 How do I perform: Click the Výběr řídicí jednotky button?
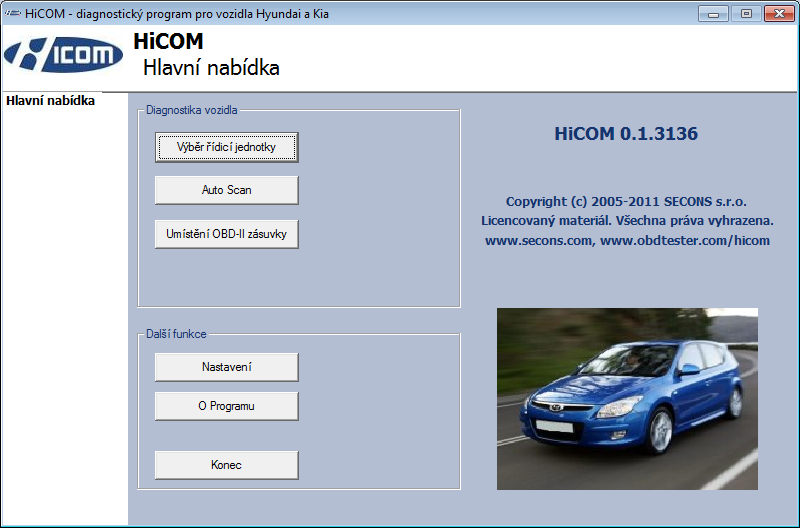pyautogui.click(x=227, y=147)
